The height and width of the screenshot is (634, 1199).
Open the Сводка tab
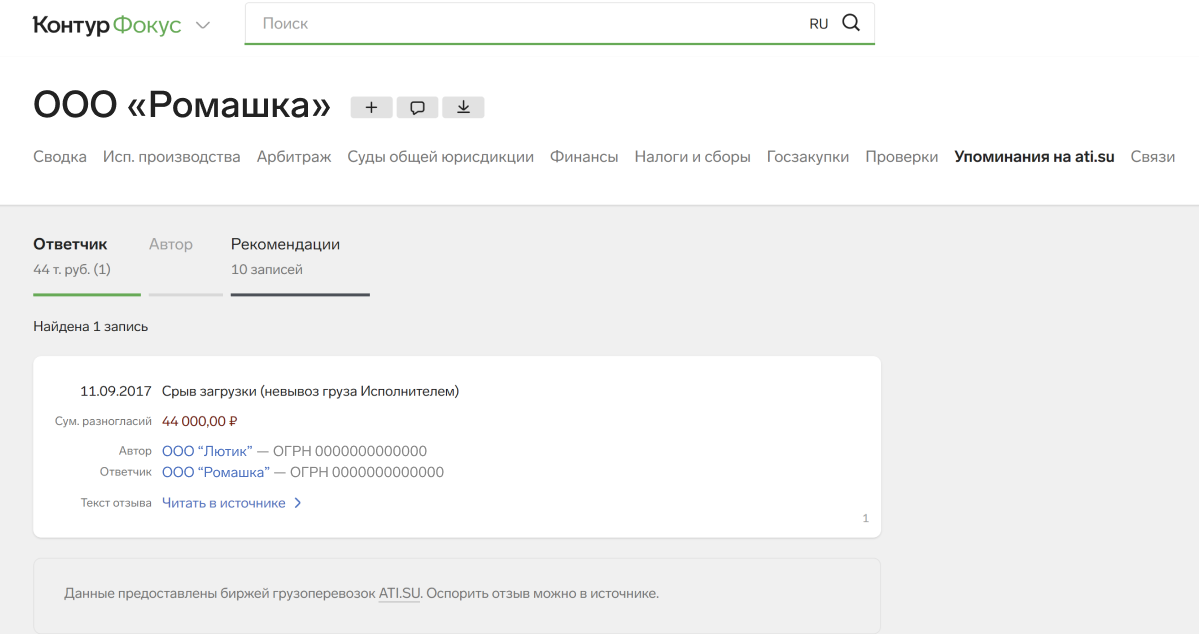60,157
